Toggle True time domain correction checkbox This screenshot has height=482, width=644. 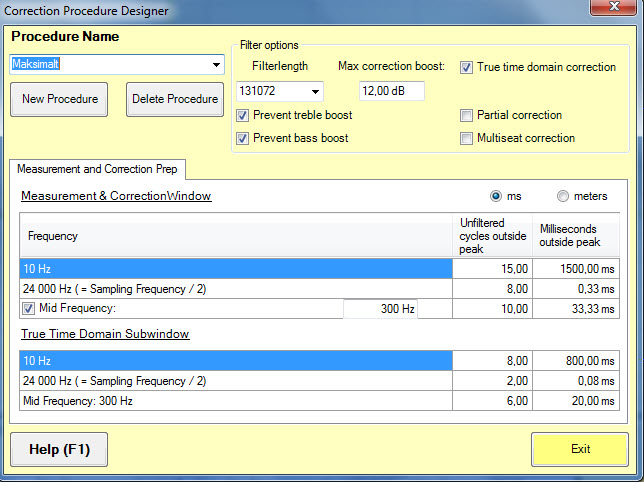466,67
